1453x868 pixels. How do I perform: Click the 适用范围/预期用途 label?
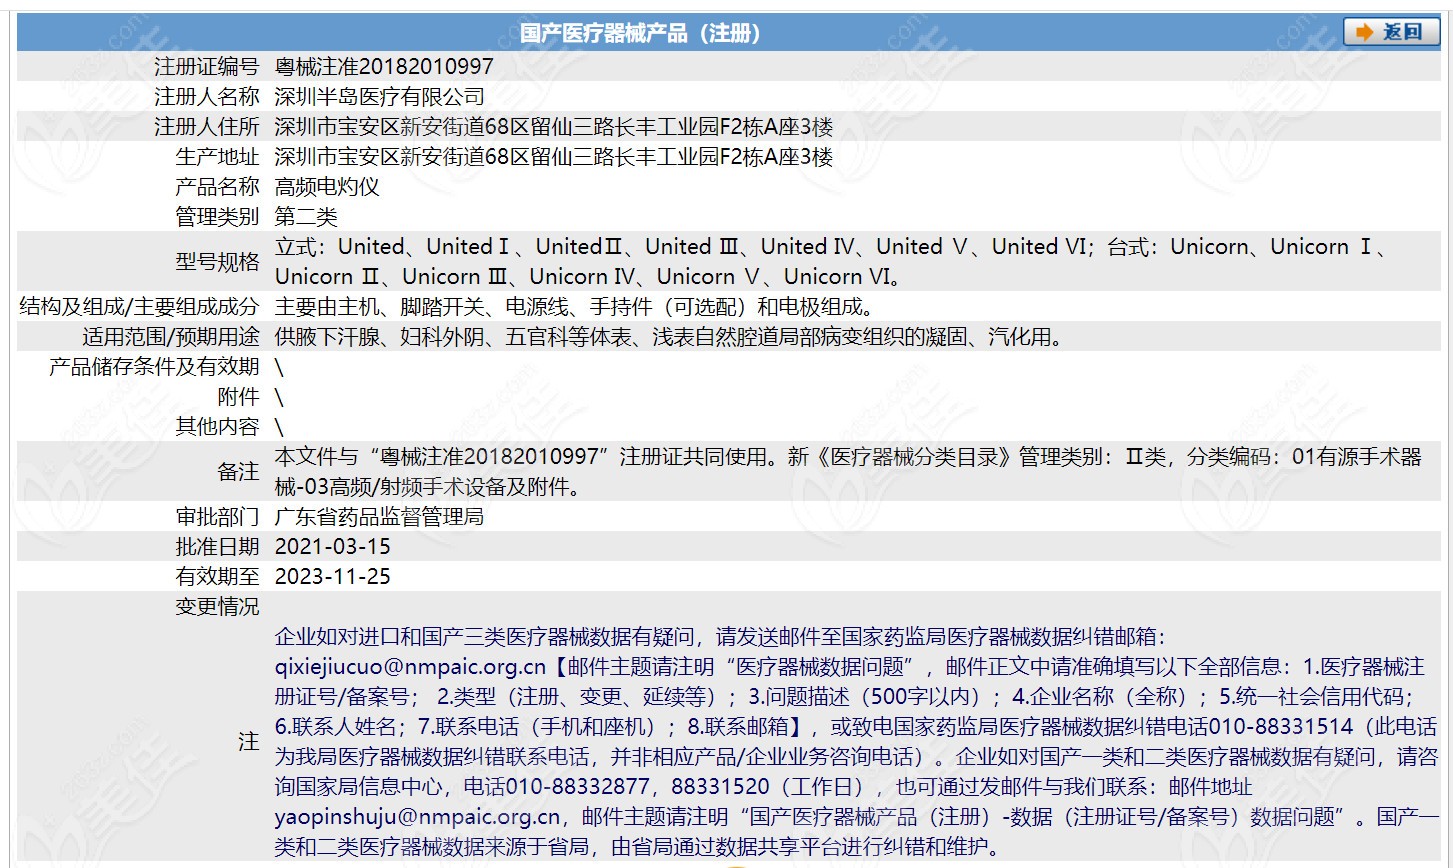point(171,336)
